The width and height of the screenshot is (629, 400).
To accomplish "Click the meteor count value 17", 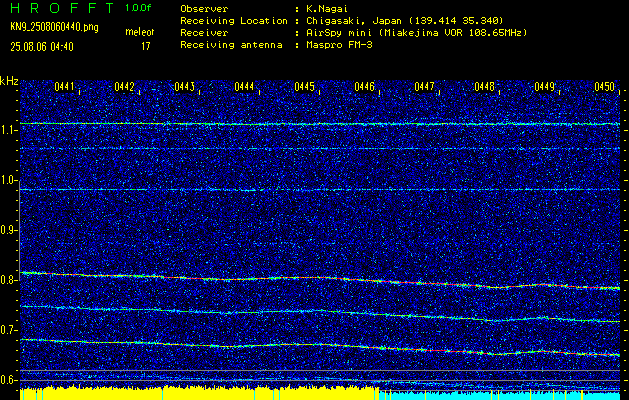I will click(146, 47).
